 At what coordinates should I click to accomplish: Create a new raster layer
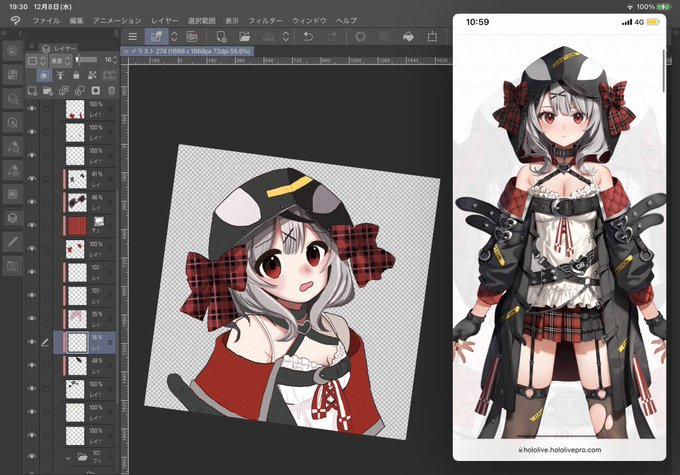[32, 91]
